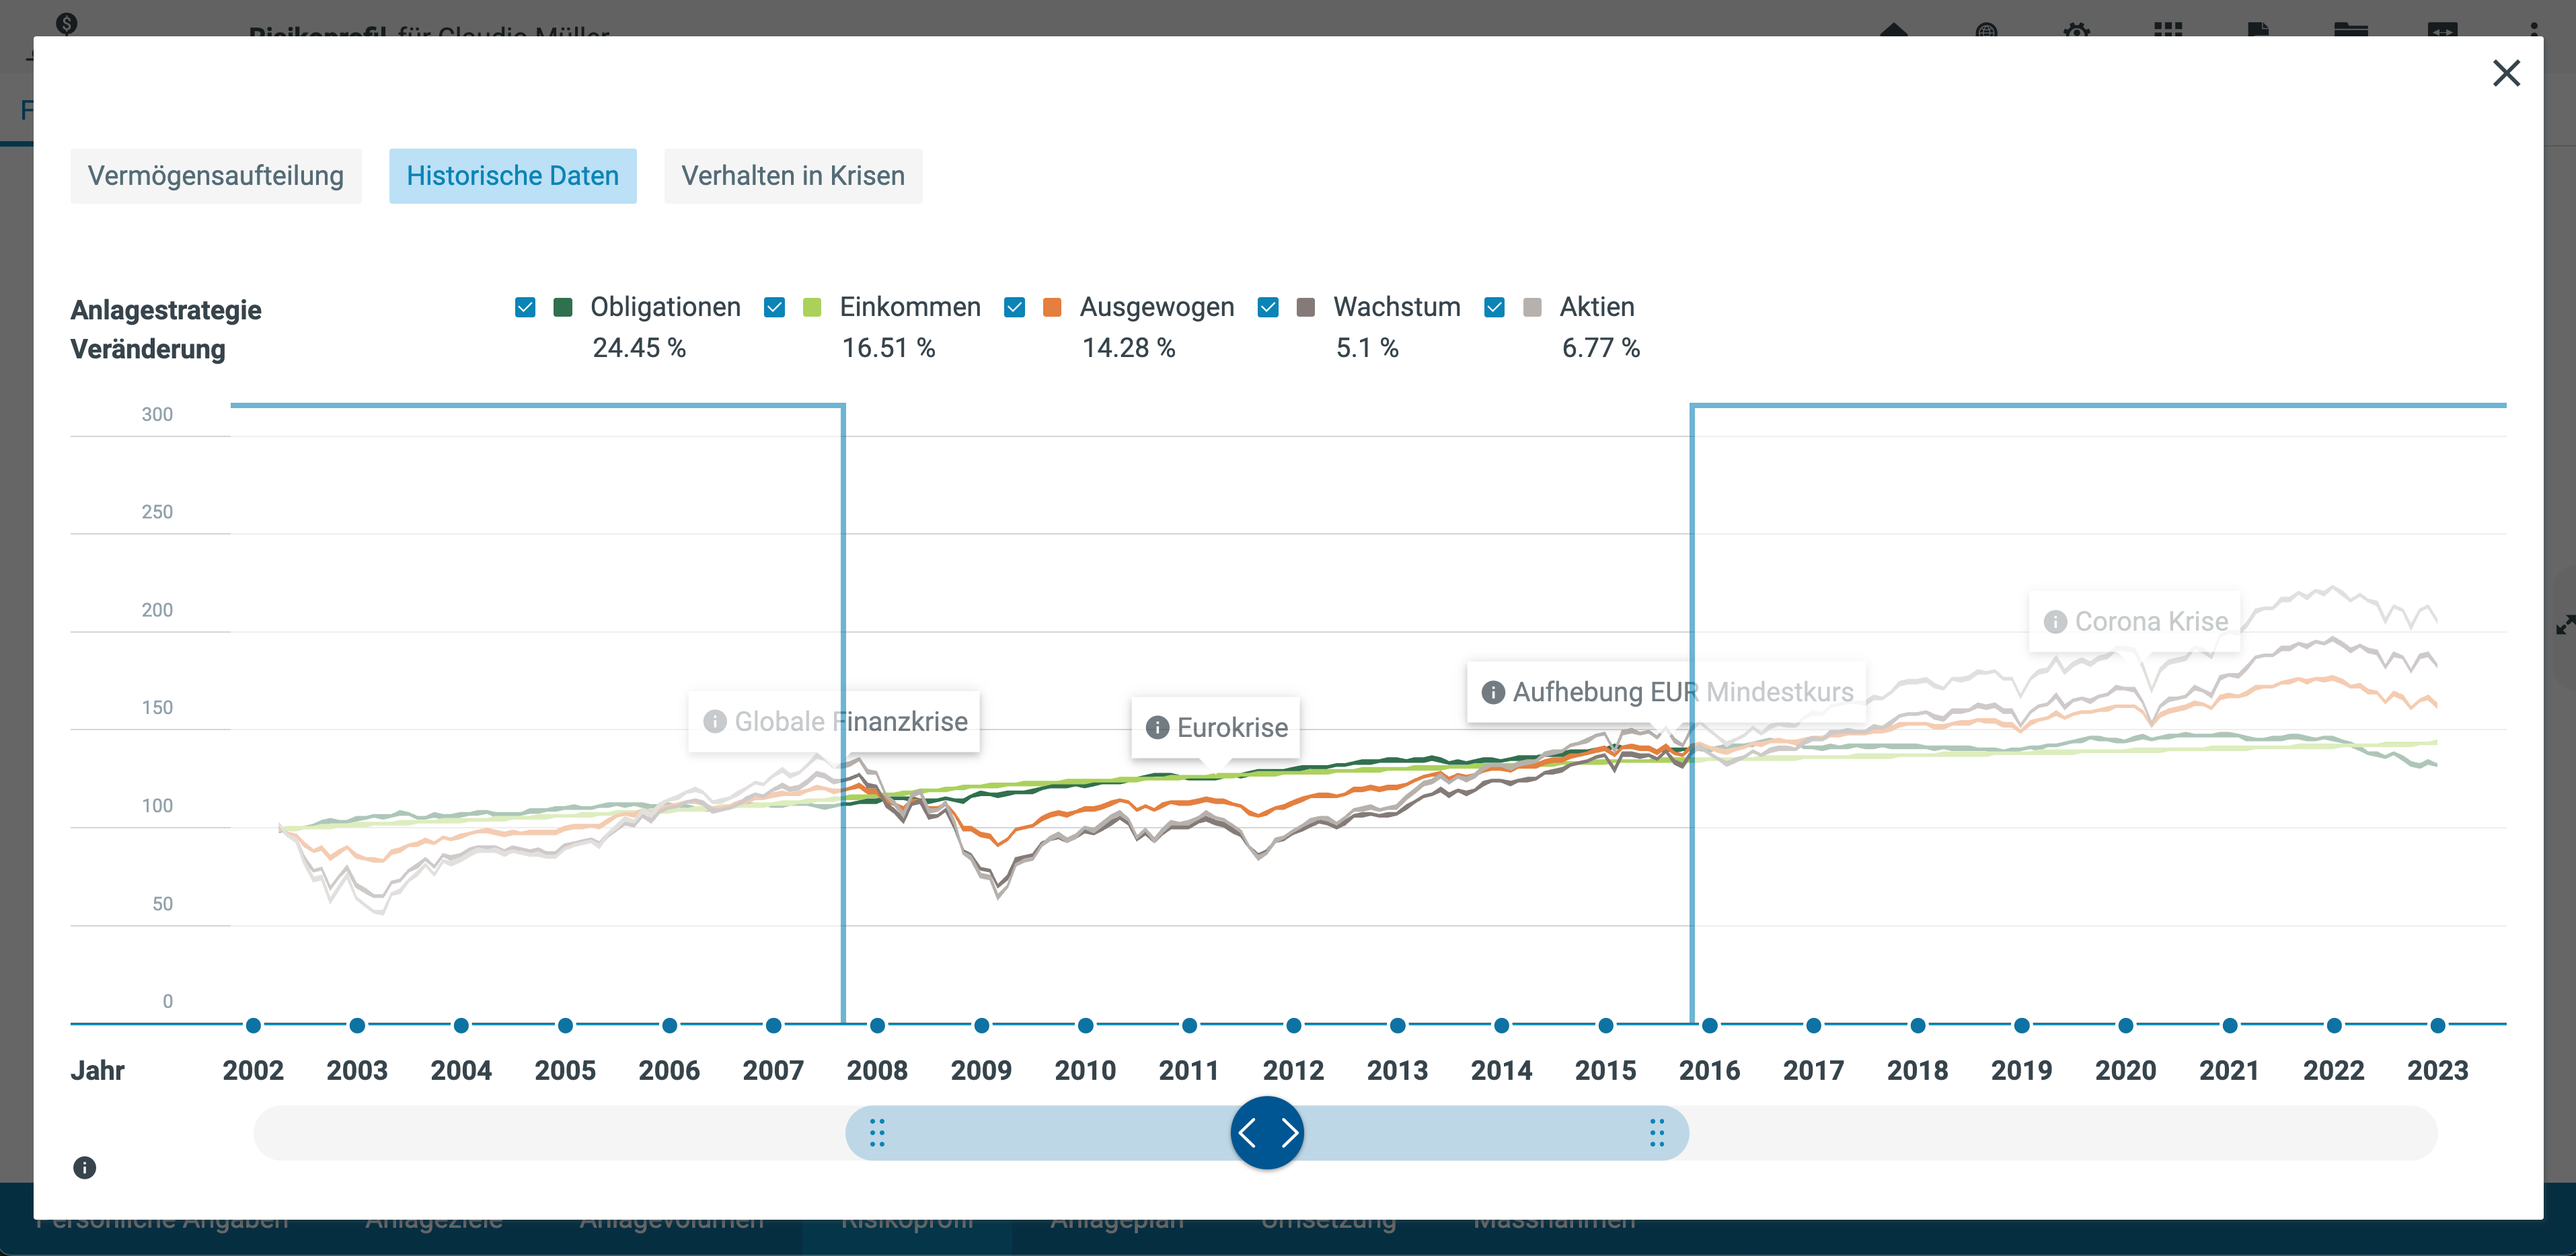Screen dimensions: 2576x1256
Task: Disable the Aktien strategy checkbox
Action: 1494,307
